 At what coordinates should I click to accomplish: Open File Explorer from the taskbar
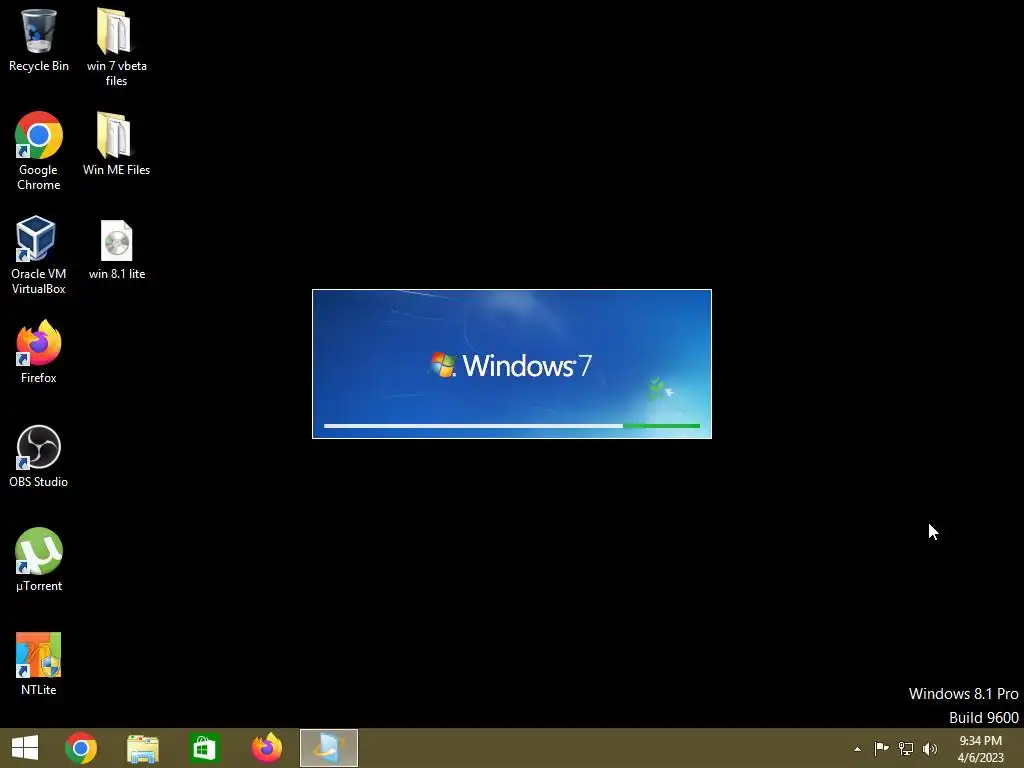pos(142,748)
